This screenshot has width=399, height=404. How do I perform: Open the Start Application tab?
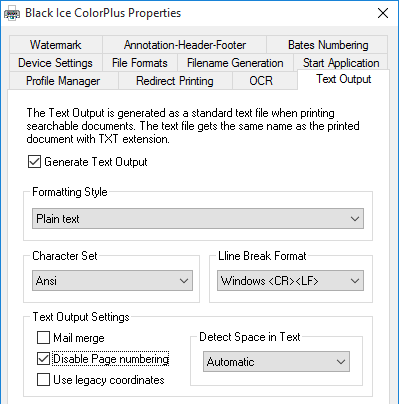pyautogui.click(x=341, y=63)
